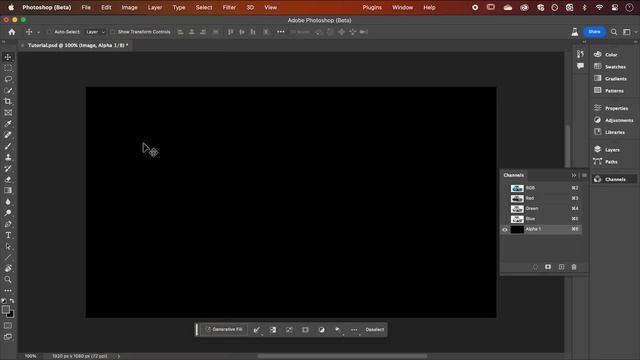Image resolution: width=640 pixels, height=360 pixels.
Task: Select the Spot Healing Brush tool
Action: point(8,135)
